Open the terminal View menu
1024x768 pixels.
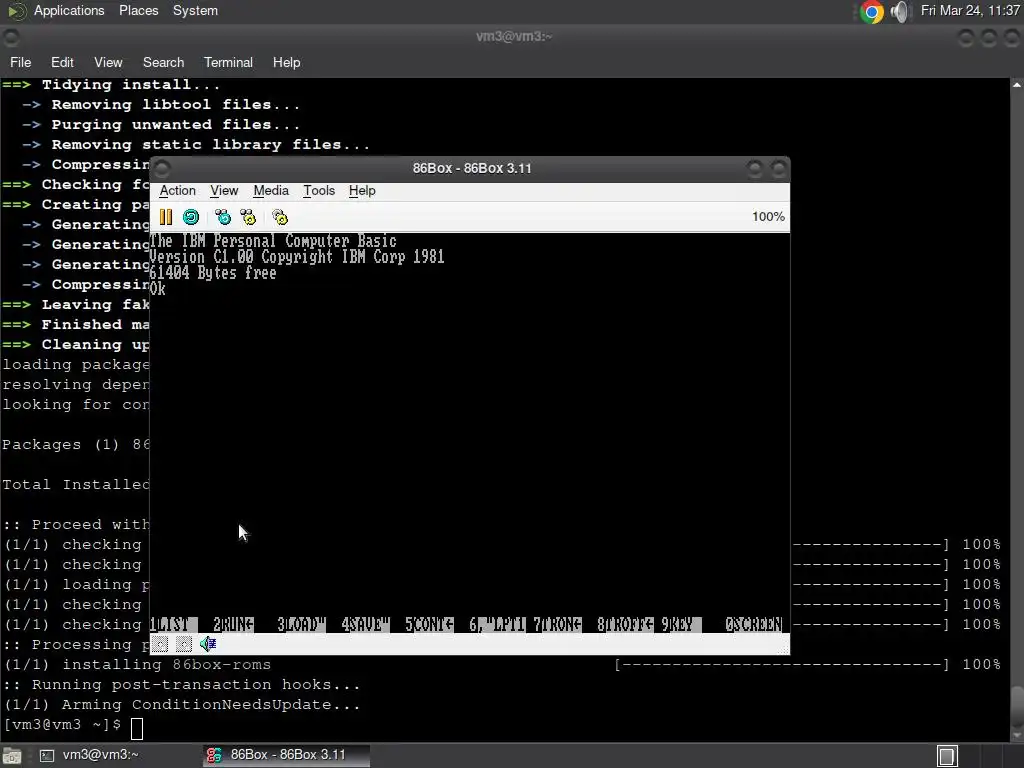tap(108, 63)
